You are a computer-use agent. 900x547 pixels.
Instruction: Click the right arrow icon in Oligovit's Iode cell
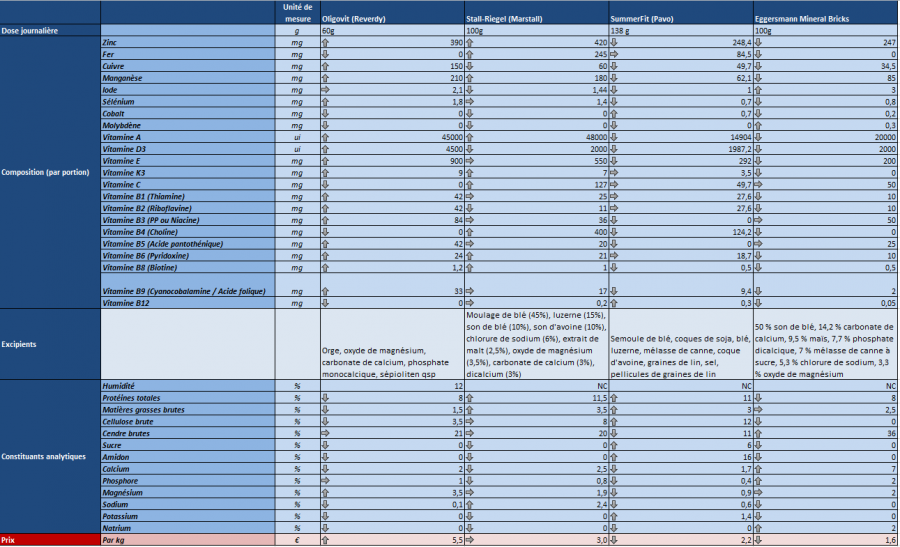pyautogui.click(x=325, y=88)
